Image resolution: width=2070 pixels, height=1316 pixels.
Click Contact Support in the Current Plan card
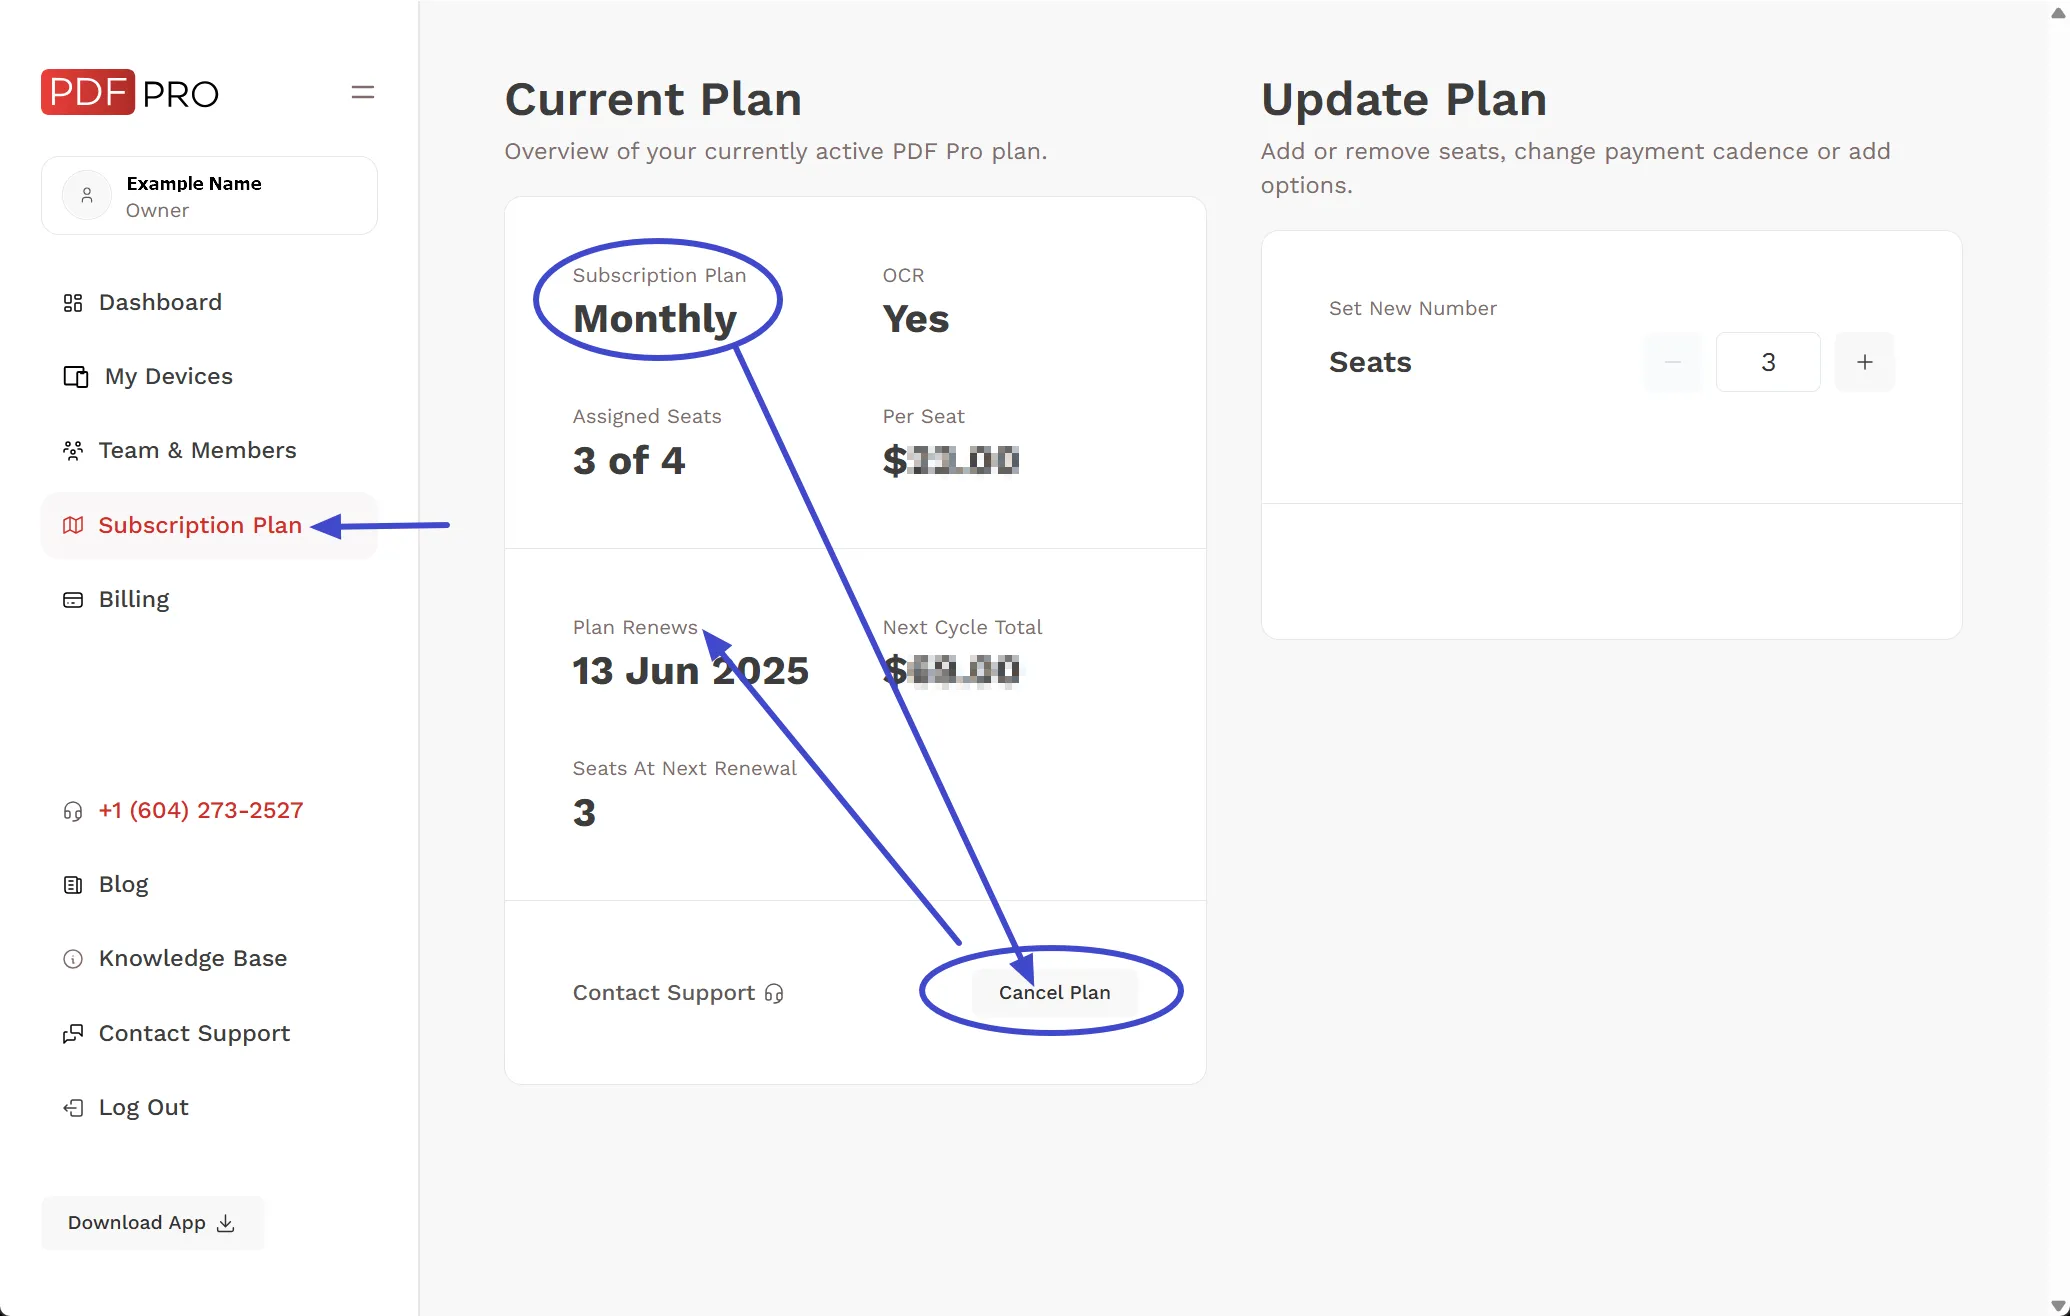click(x=677, y=993)
